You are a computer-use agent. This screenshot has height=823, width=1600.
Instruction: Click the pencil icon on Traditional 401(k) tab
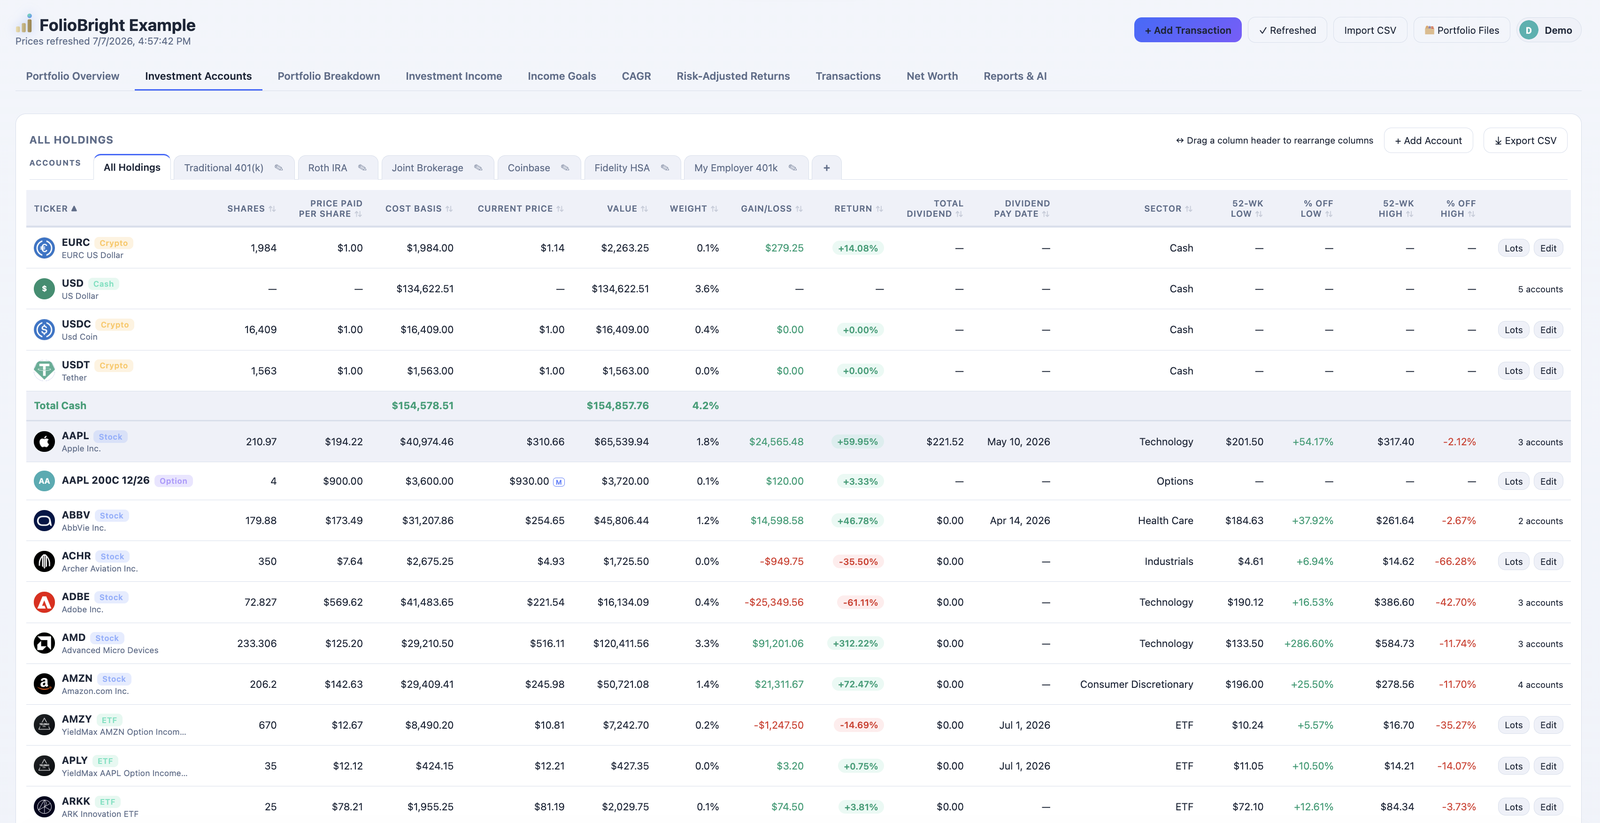(279, 168)
